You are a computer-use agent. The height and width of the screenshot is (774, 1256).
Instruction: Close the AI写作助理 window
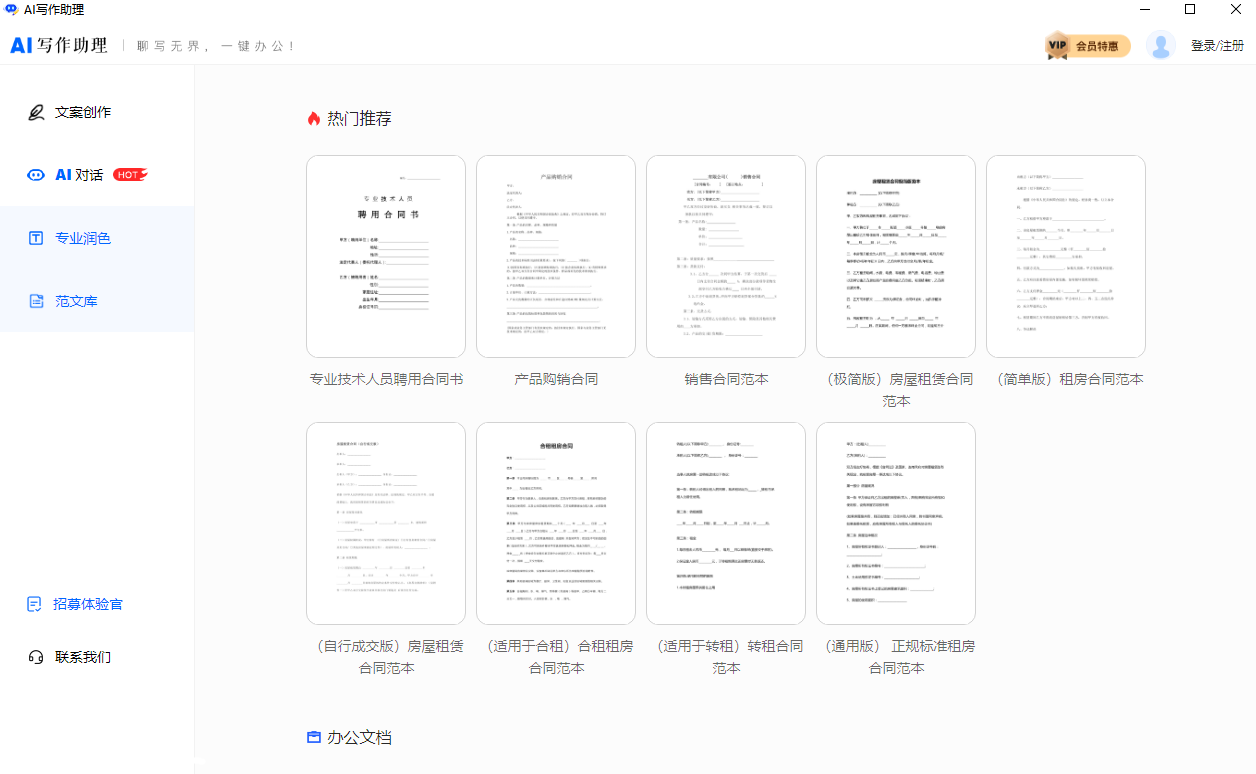point(1235,9)
